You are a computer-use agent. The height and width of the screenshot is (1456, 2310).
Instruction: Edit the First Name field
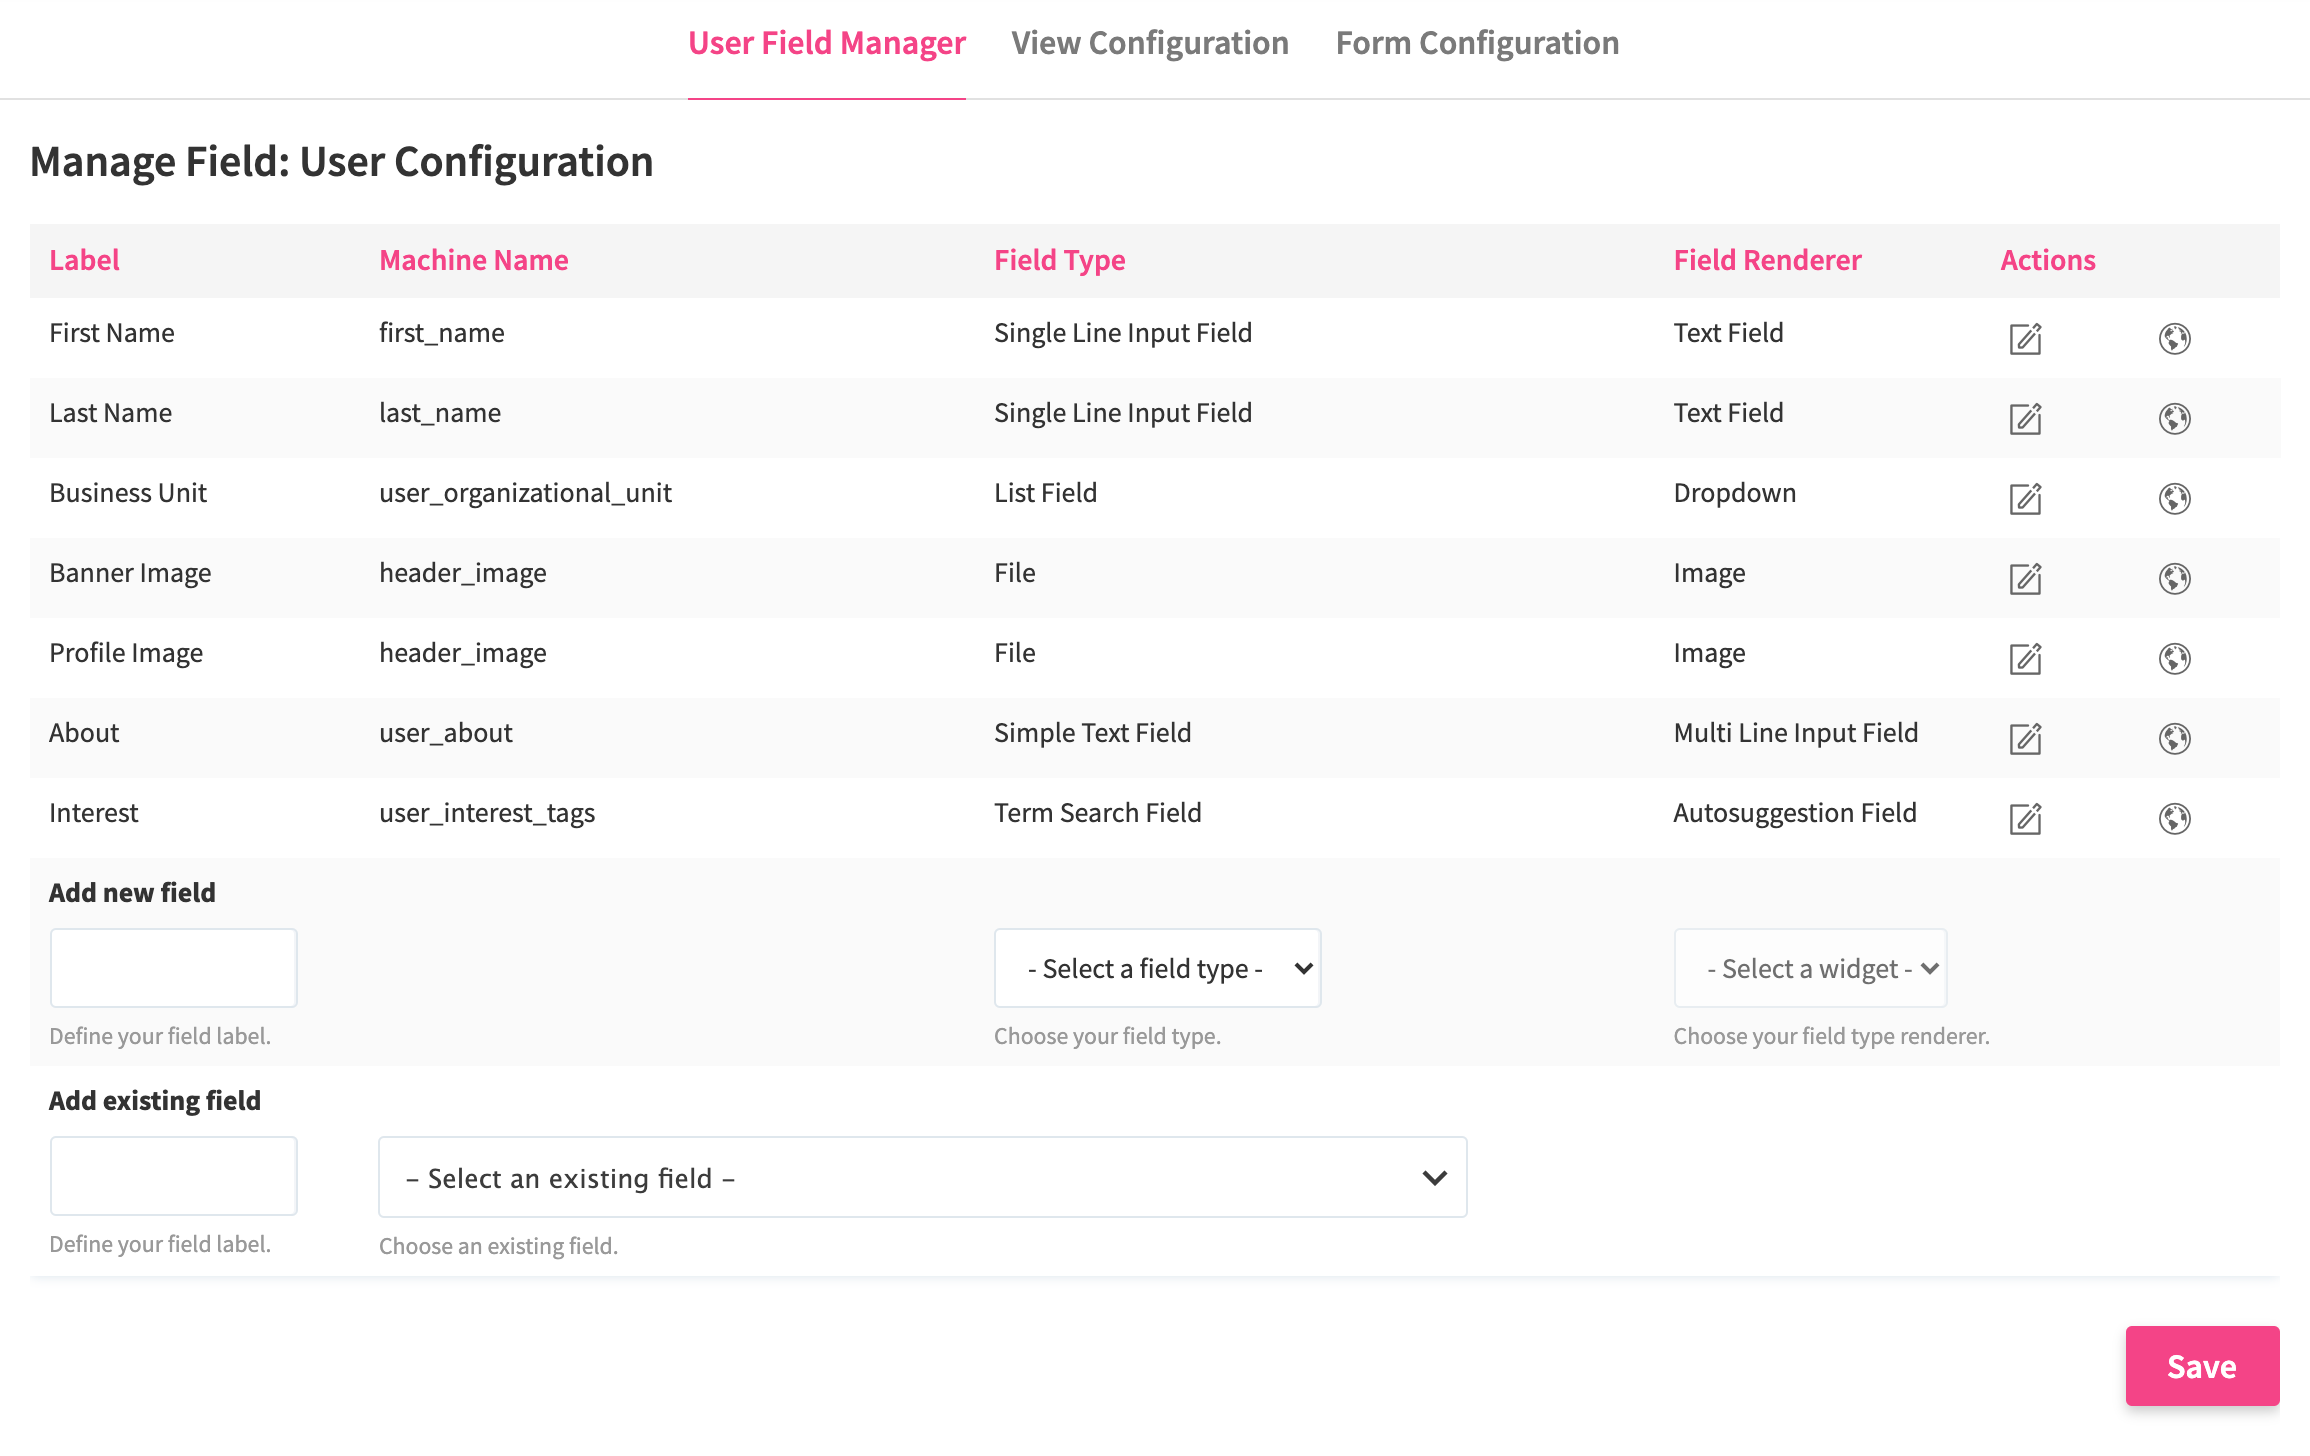coord(2025,339)
